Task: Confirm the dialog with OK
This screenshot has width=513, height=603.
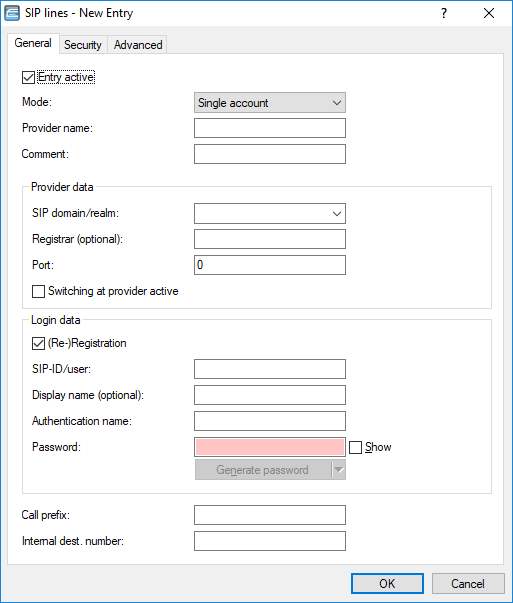Action: pyautogui.click(x=387, y=583)
